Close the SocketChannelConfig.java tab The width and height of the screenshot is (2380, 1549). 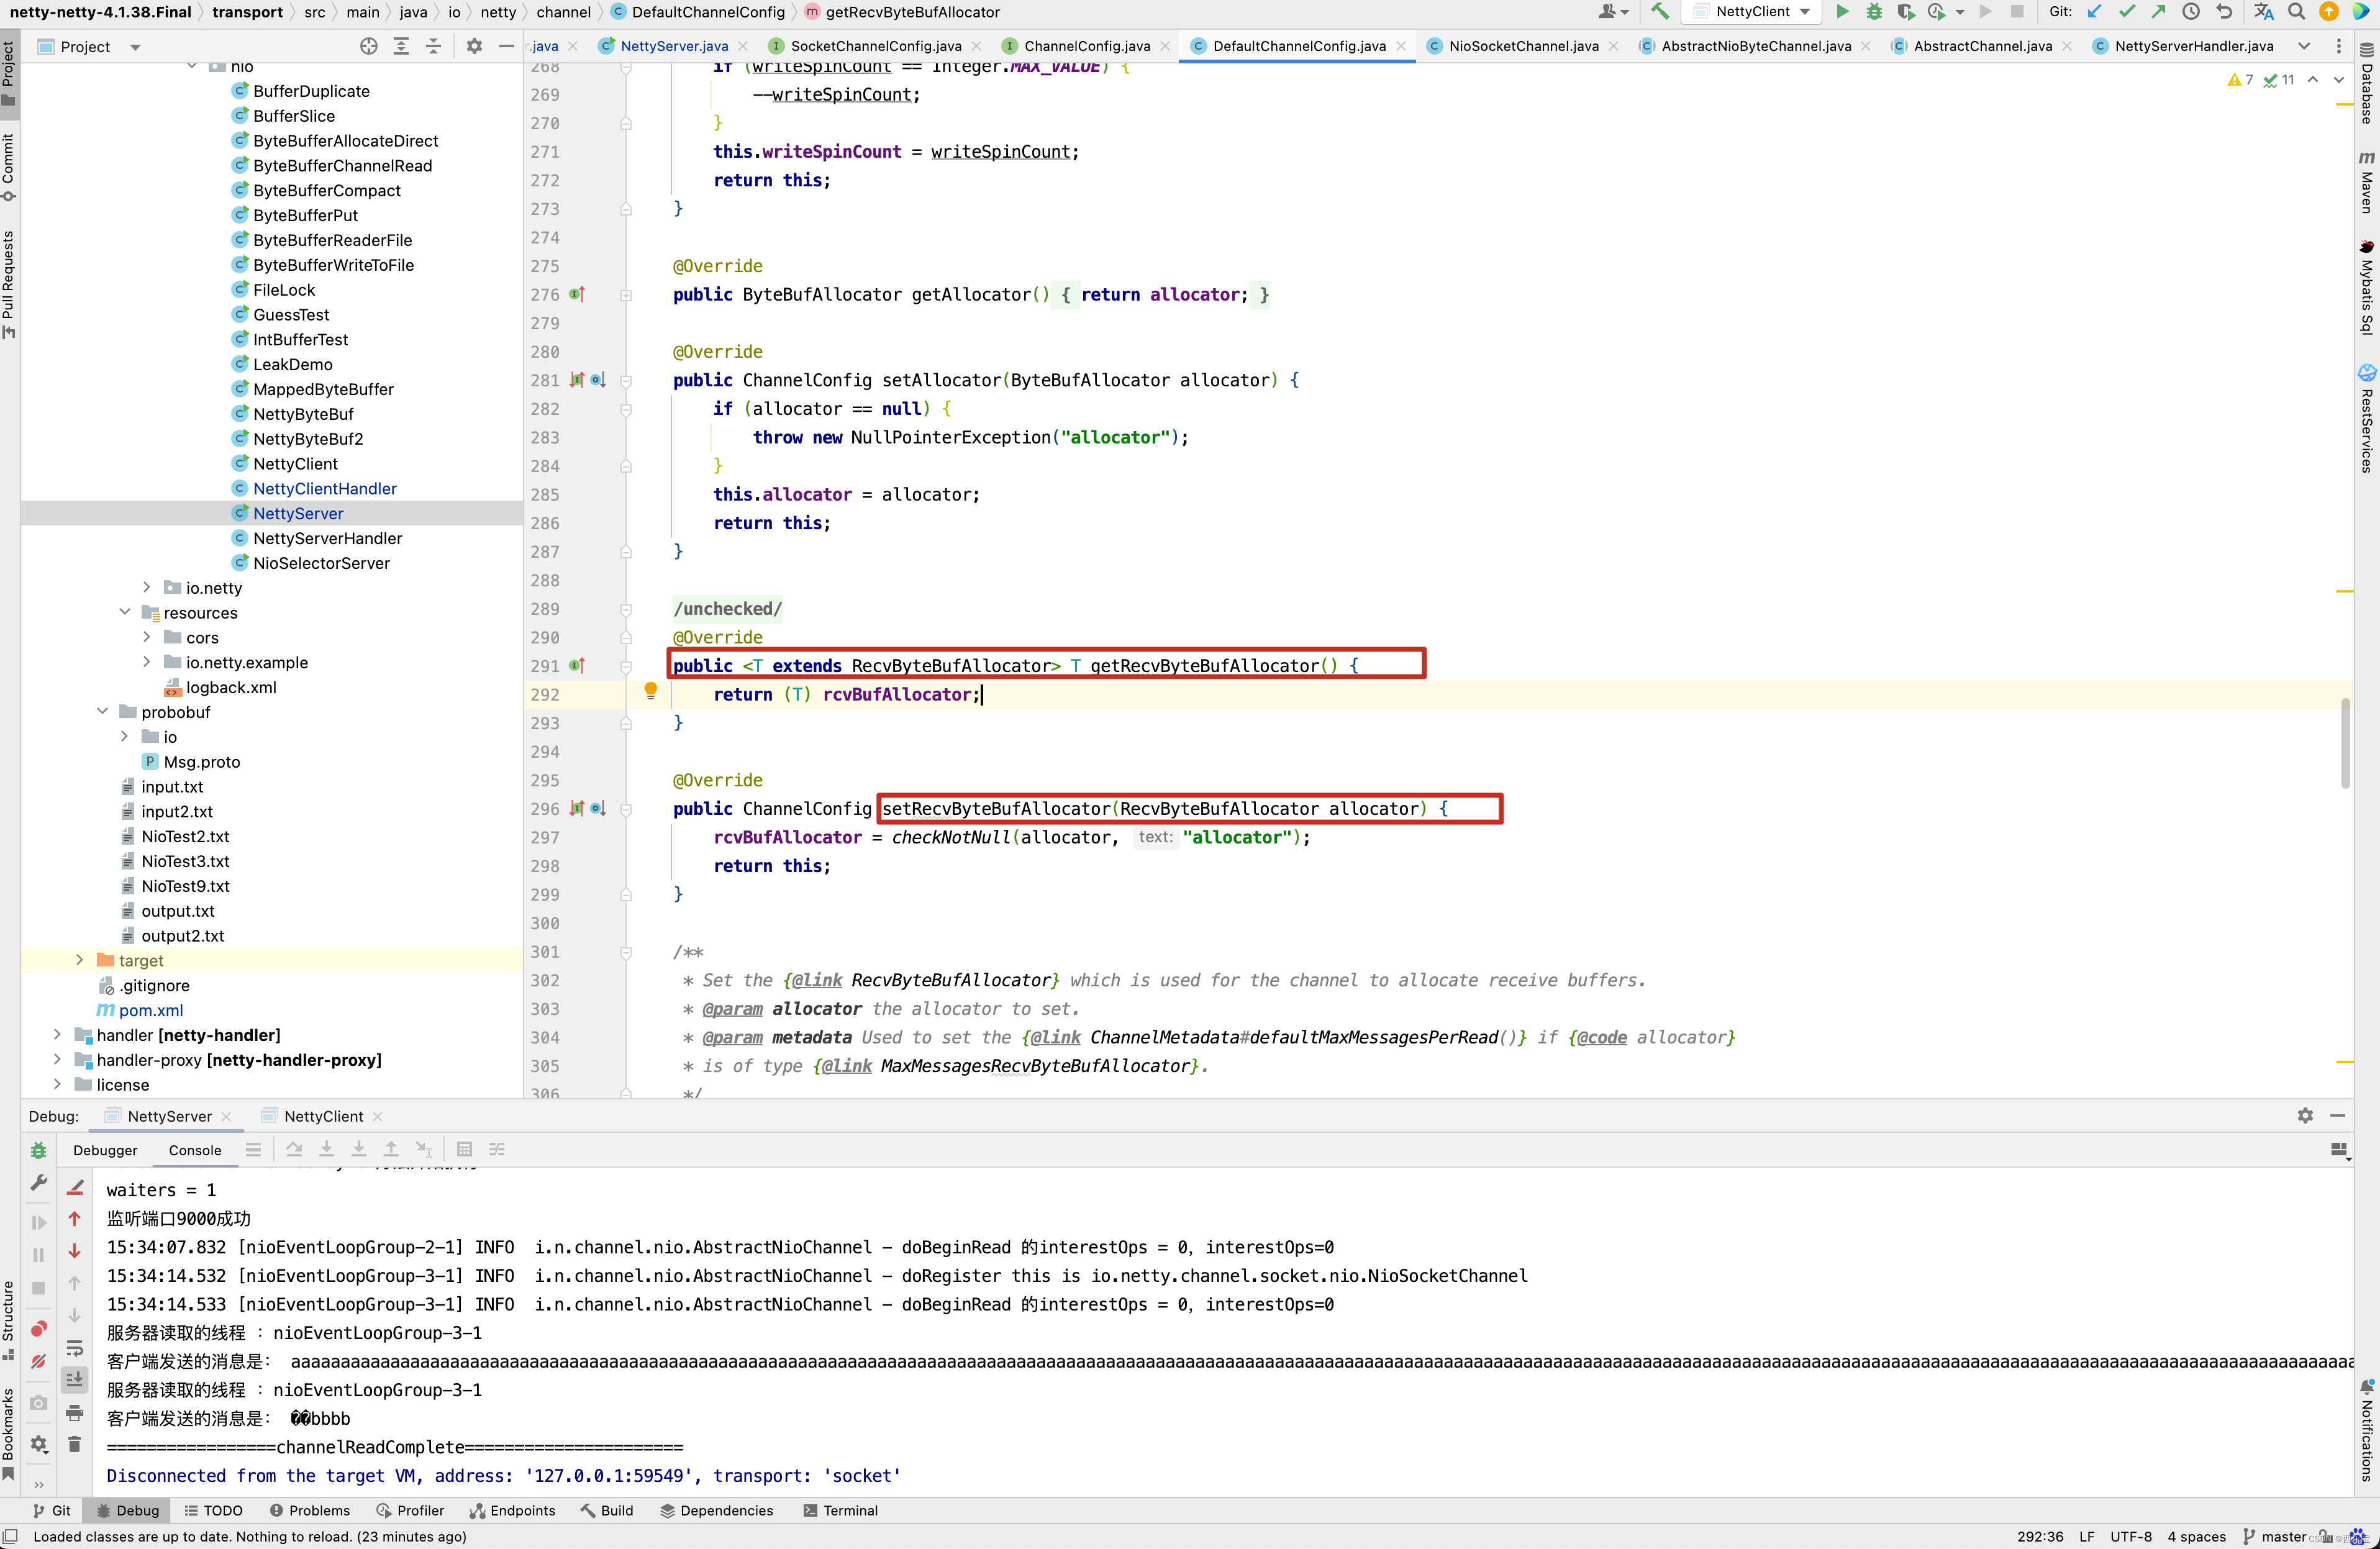(976, 46)
